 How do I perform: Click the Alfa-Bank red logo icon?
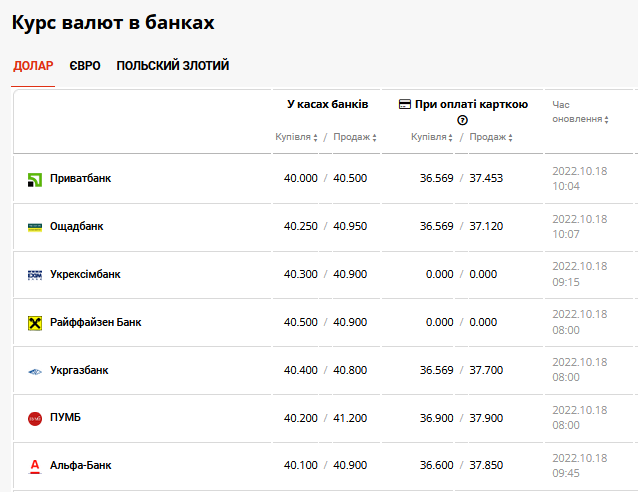pos(35,466)
